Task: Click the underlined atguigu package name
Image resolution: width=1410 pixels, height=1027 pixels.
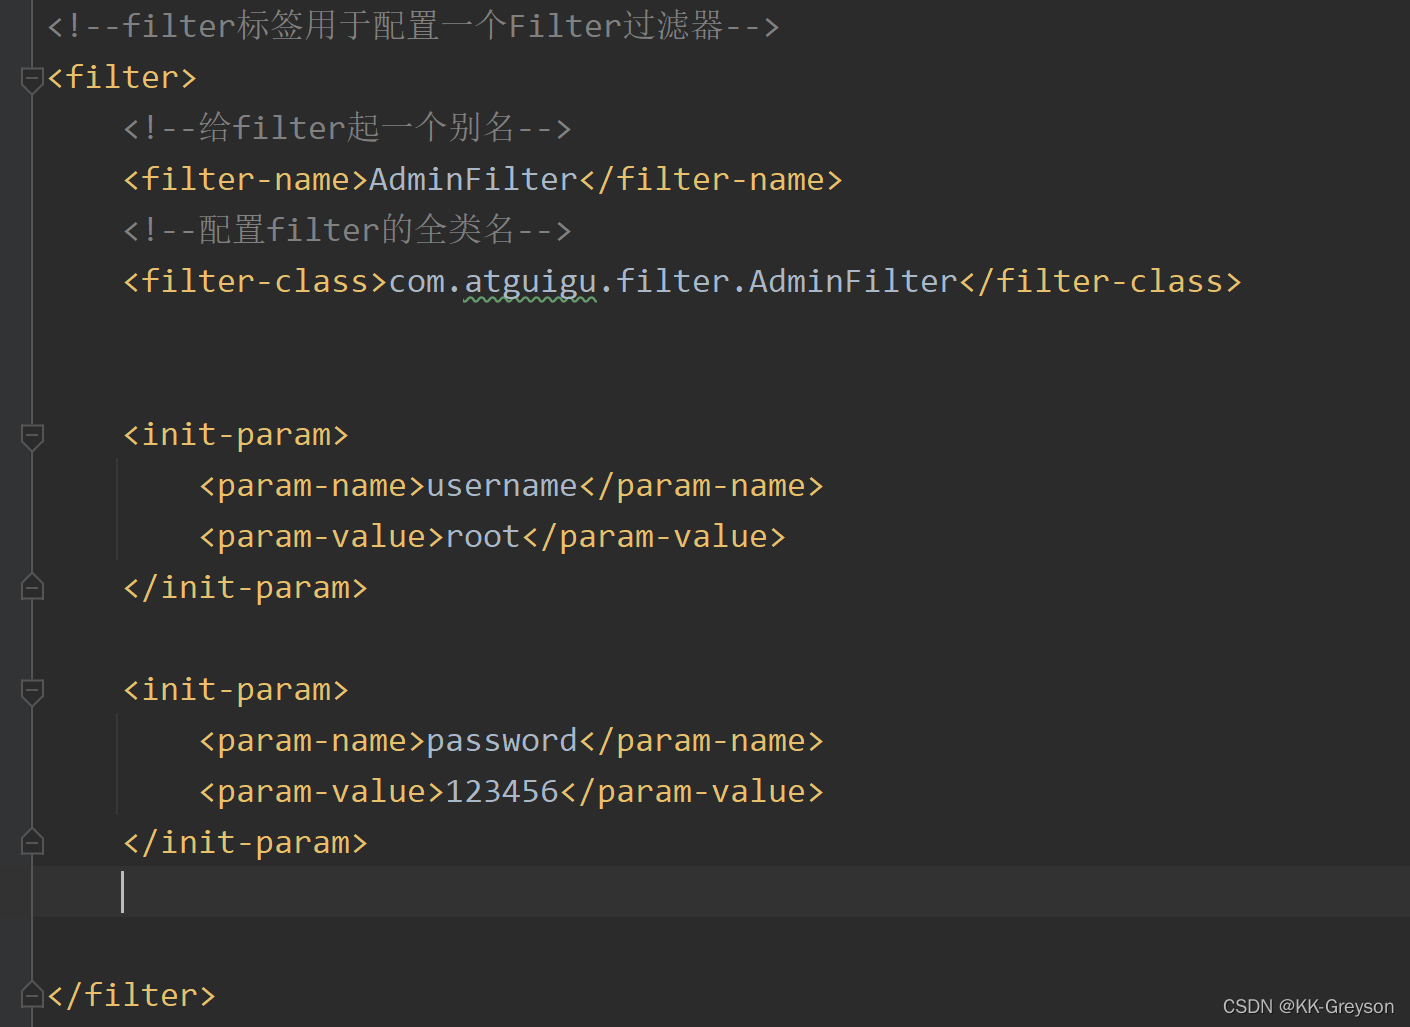Action: [x=530, y=282]
